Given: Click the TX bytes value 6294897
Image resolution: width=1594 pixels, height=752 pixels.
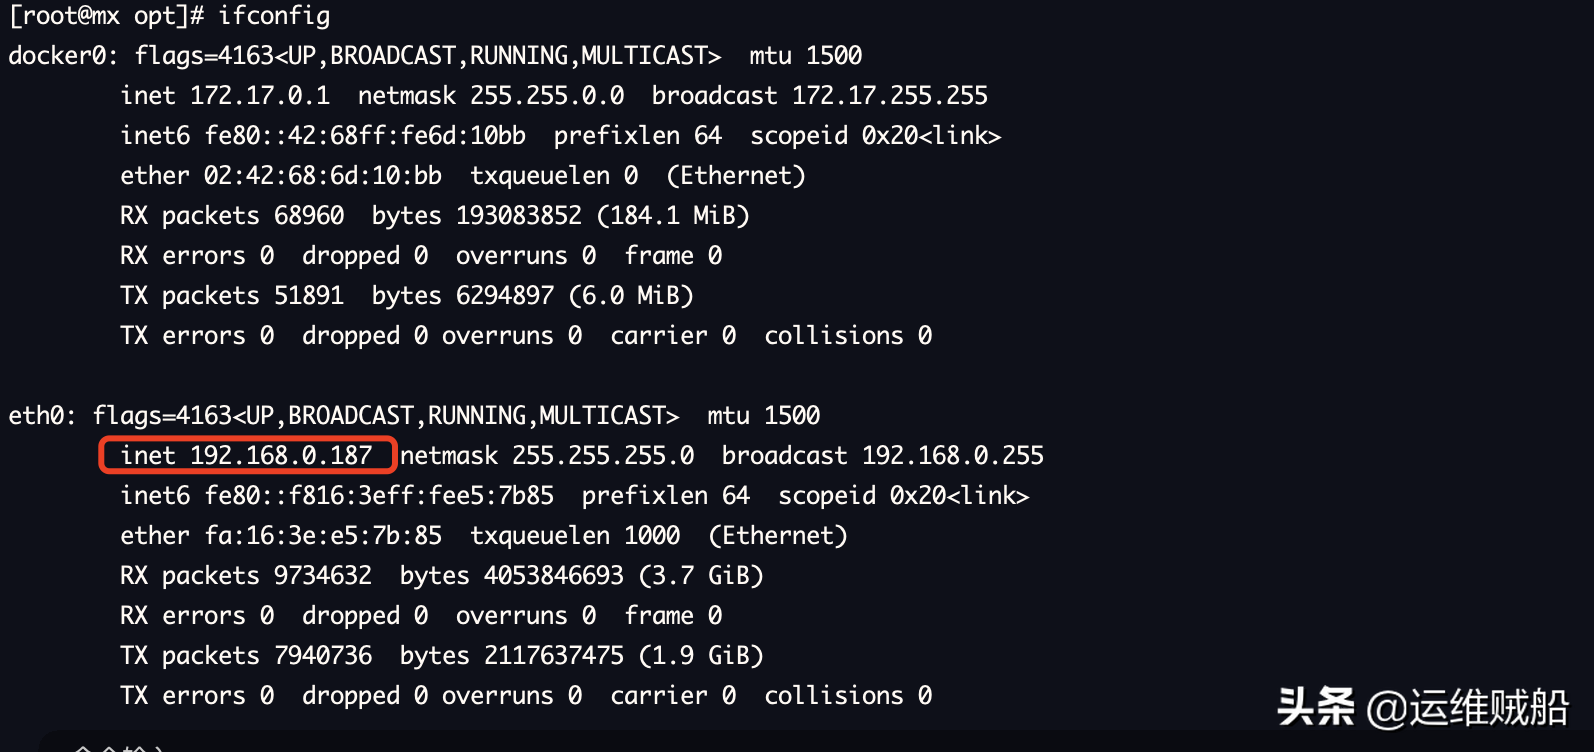Looking at the screenshot, I should pos(504,296).
